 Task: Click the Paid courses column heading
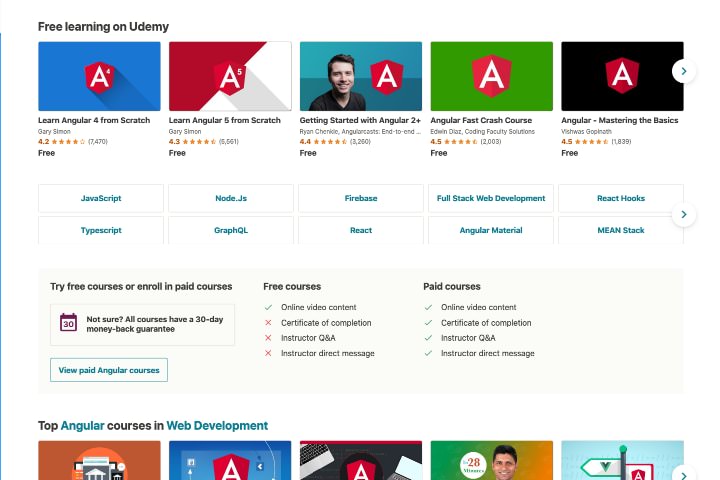point(452,287)
